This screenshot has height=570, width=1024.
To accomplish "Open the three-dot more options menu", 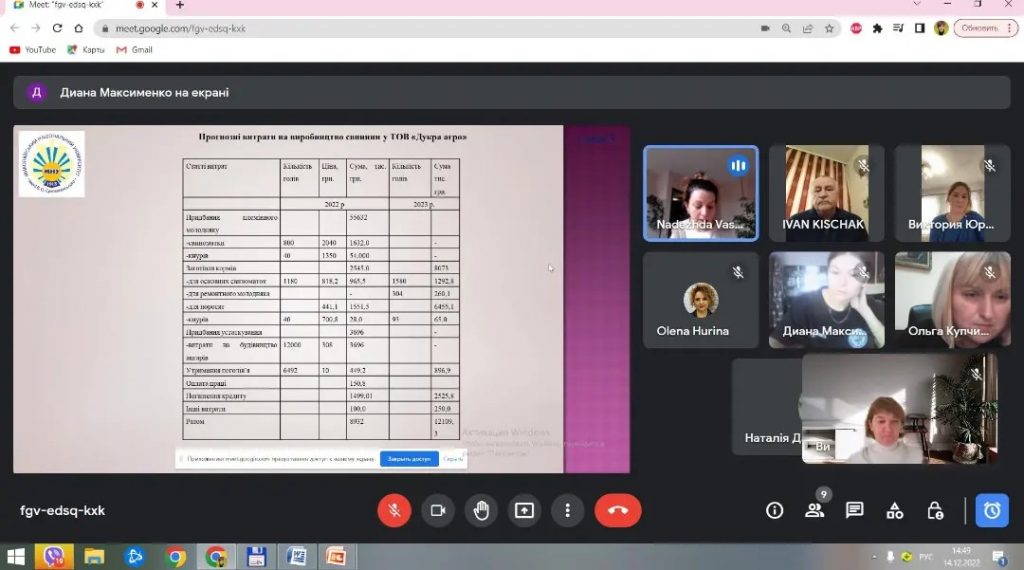I will 567,510.
